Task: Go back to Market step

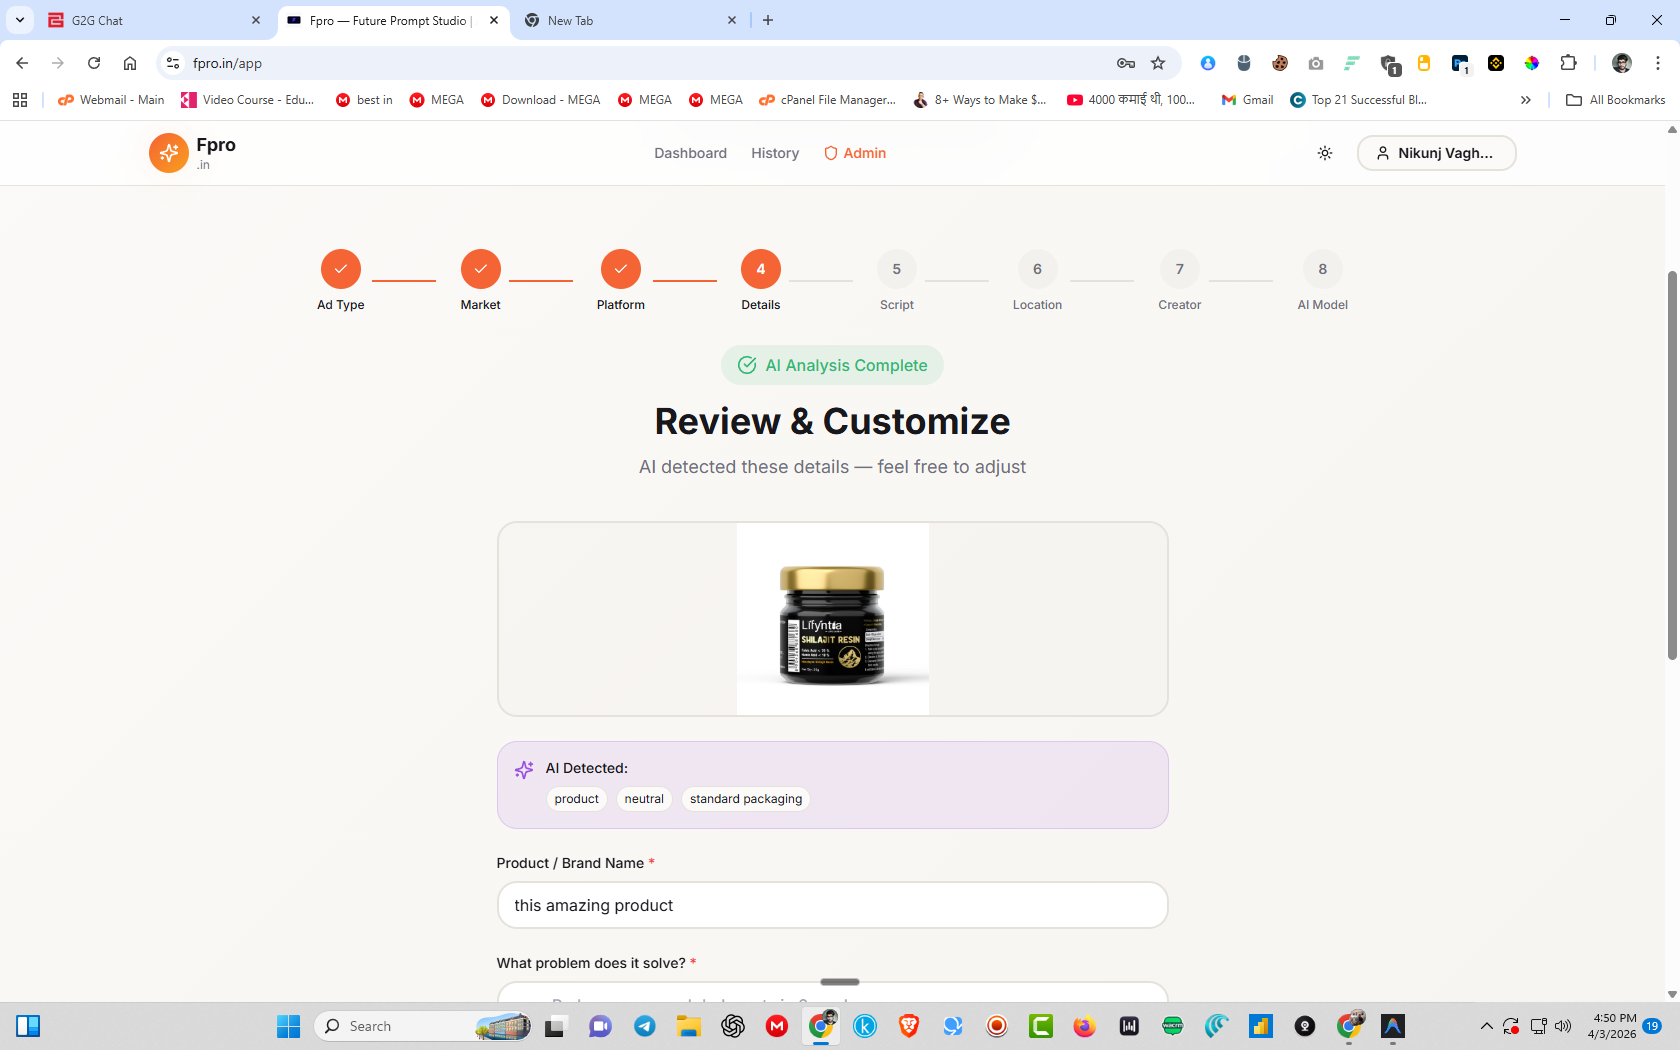Action: point(481,269)
